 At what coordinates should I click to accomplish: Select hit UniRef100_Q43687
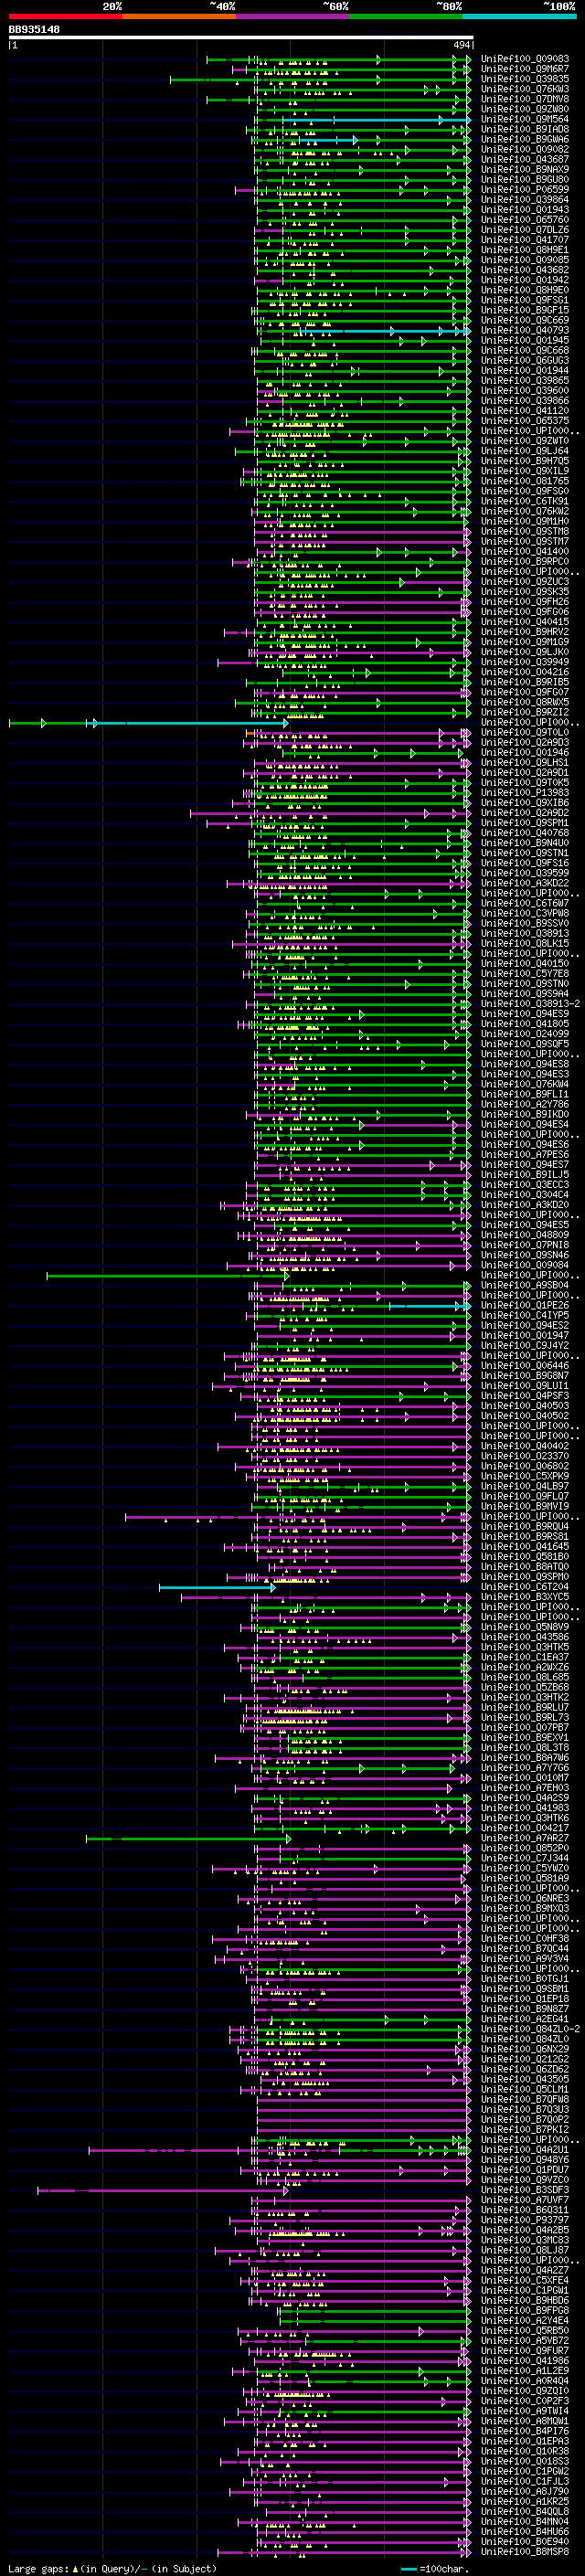coord(525,159)
